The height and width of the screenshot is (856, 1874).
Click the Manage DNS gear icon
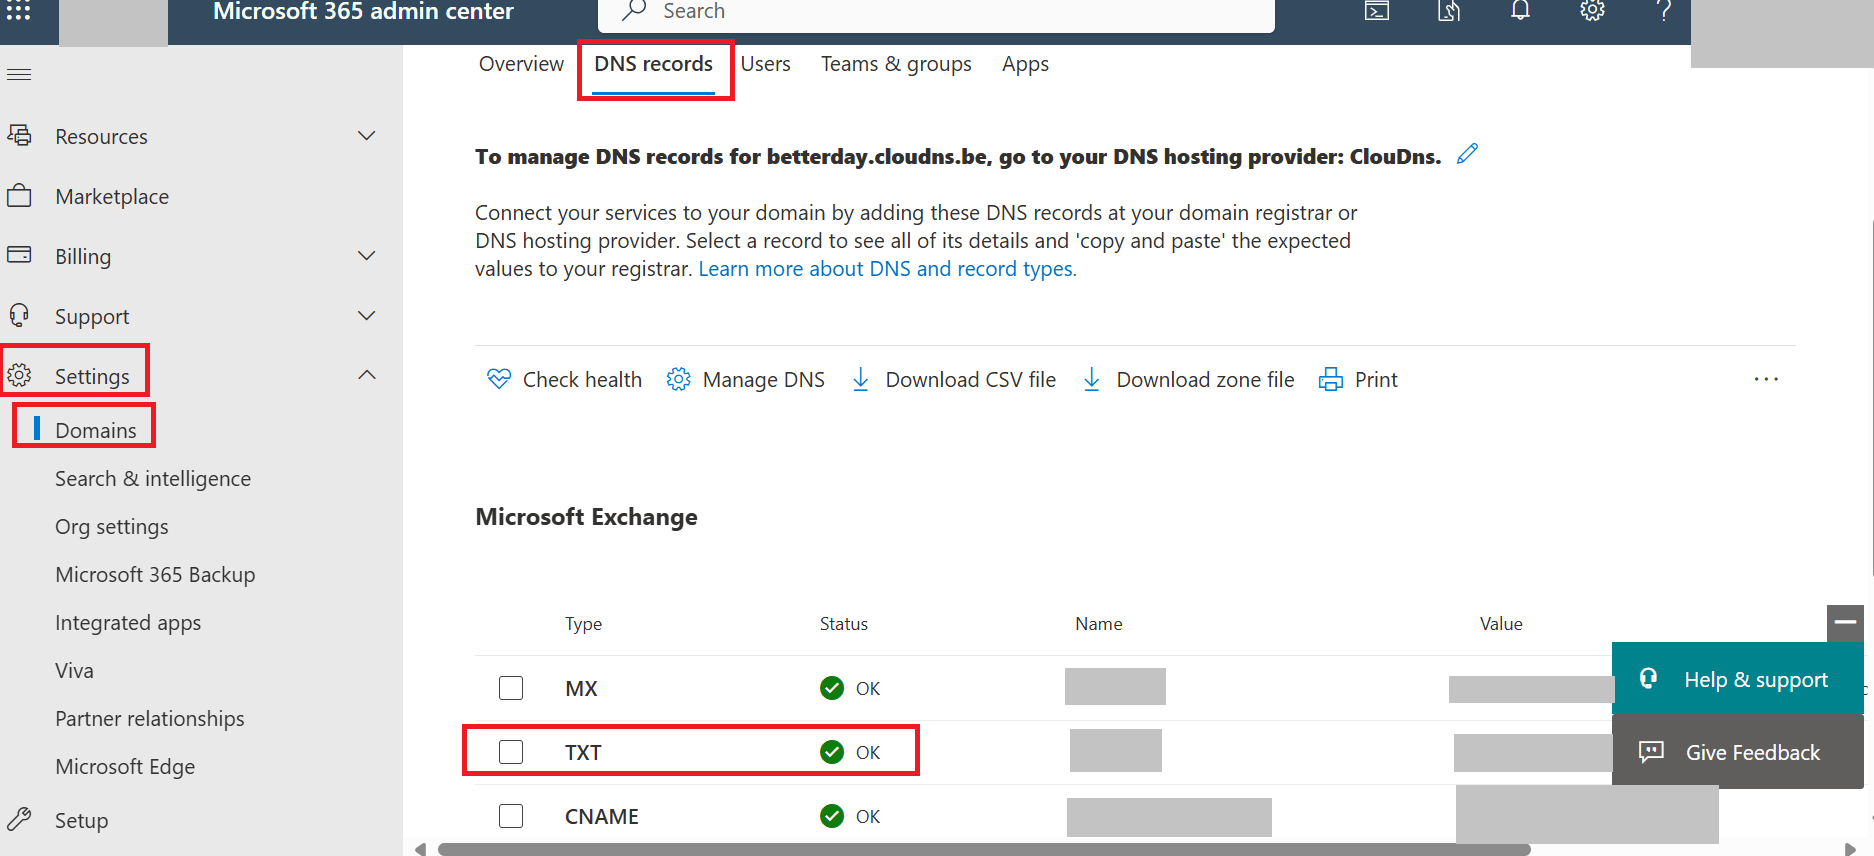[x=678, y=379]
